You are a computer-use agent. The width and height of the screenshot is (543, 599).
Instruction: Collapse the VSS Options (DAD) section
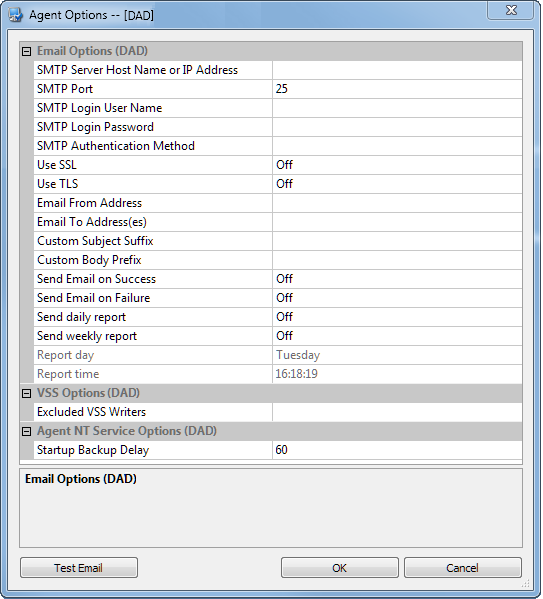tap(26, 393)
